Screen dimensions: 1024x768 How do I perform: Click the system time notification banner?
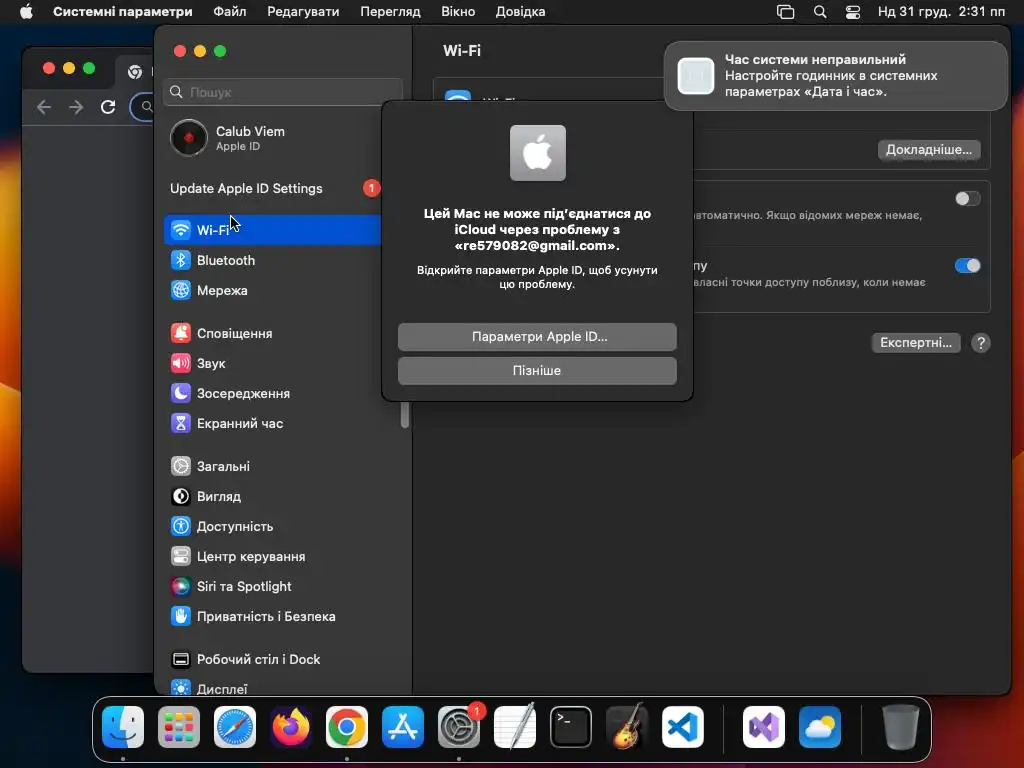(836, 76)
